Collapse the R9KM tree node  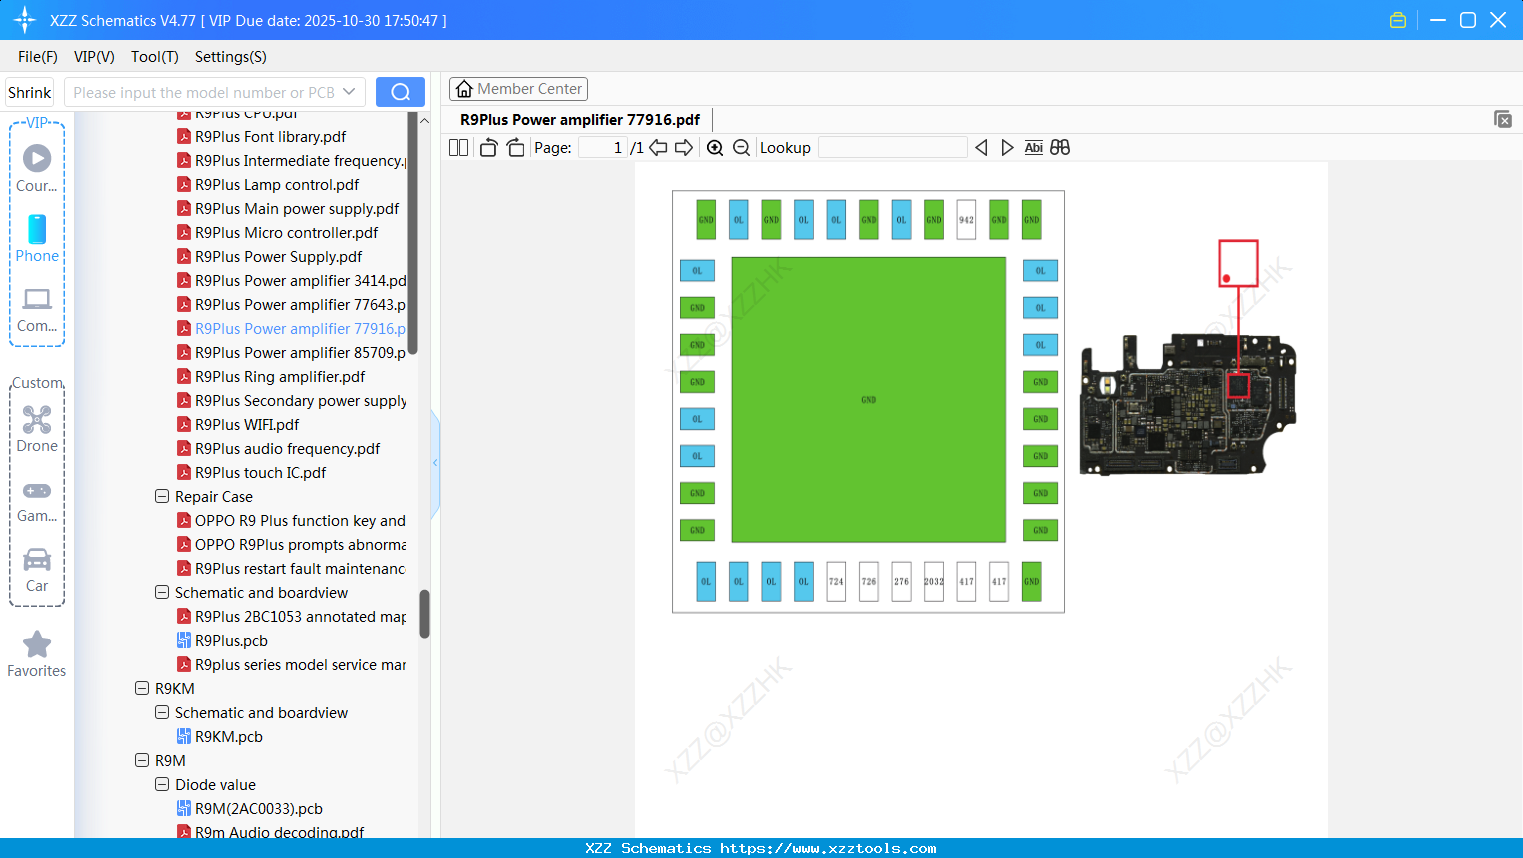142,688
